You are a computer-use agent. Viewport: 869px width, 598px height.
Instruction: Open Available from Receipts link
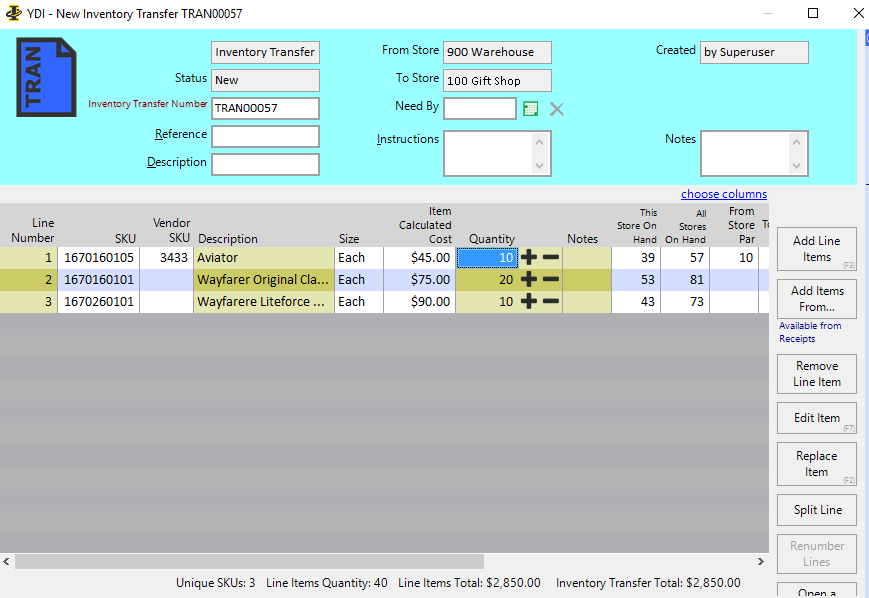(x=810, y=332)
